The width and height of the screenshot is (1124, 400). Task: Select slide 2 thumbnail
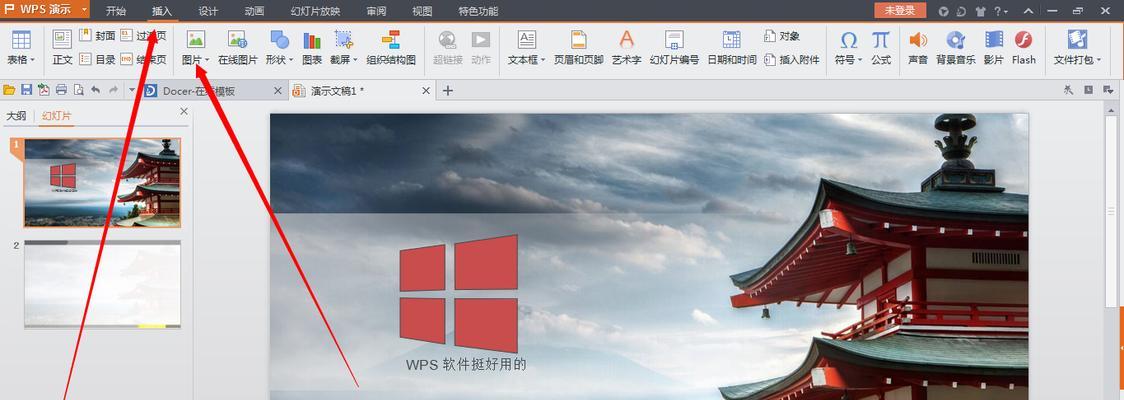pyautogui.click(x=103, y=285)
